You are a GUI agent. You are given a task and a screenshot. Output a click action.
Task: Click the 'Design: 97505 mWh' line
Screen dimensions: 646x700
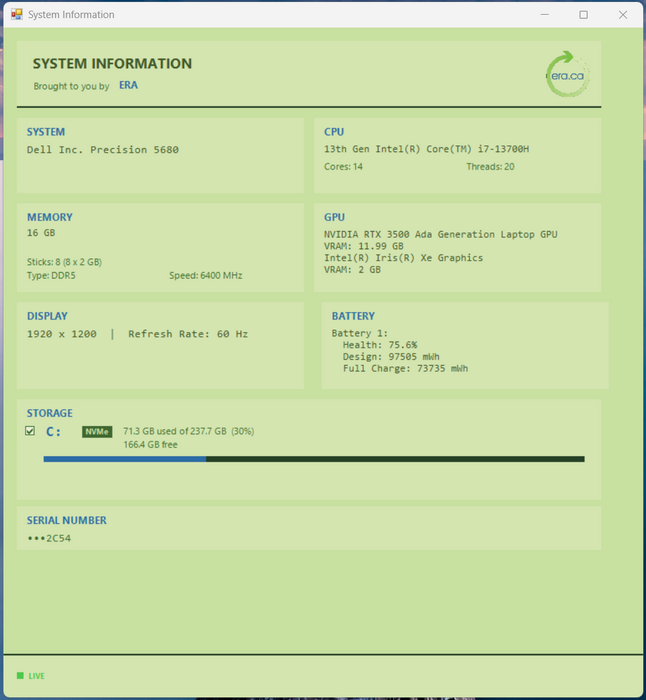click(x=391, y=357)
